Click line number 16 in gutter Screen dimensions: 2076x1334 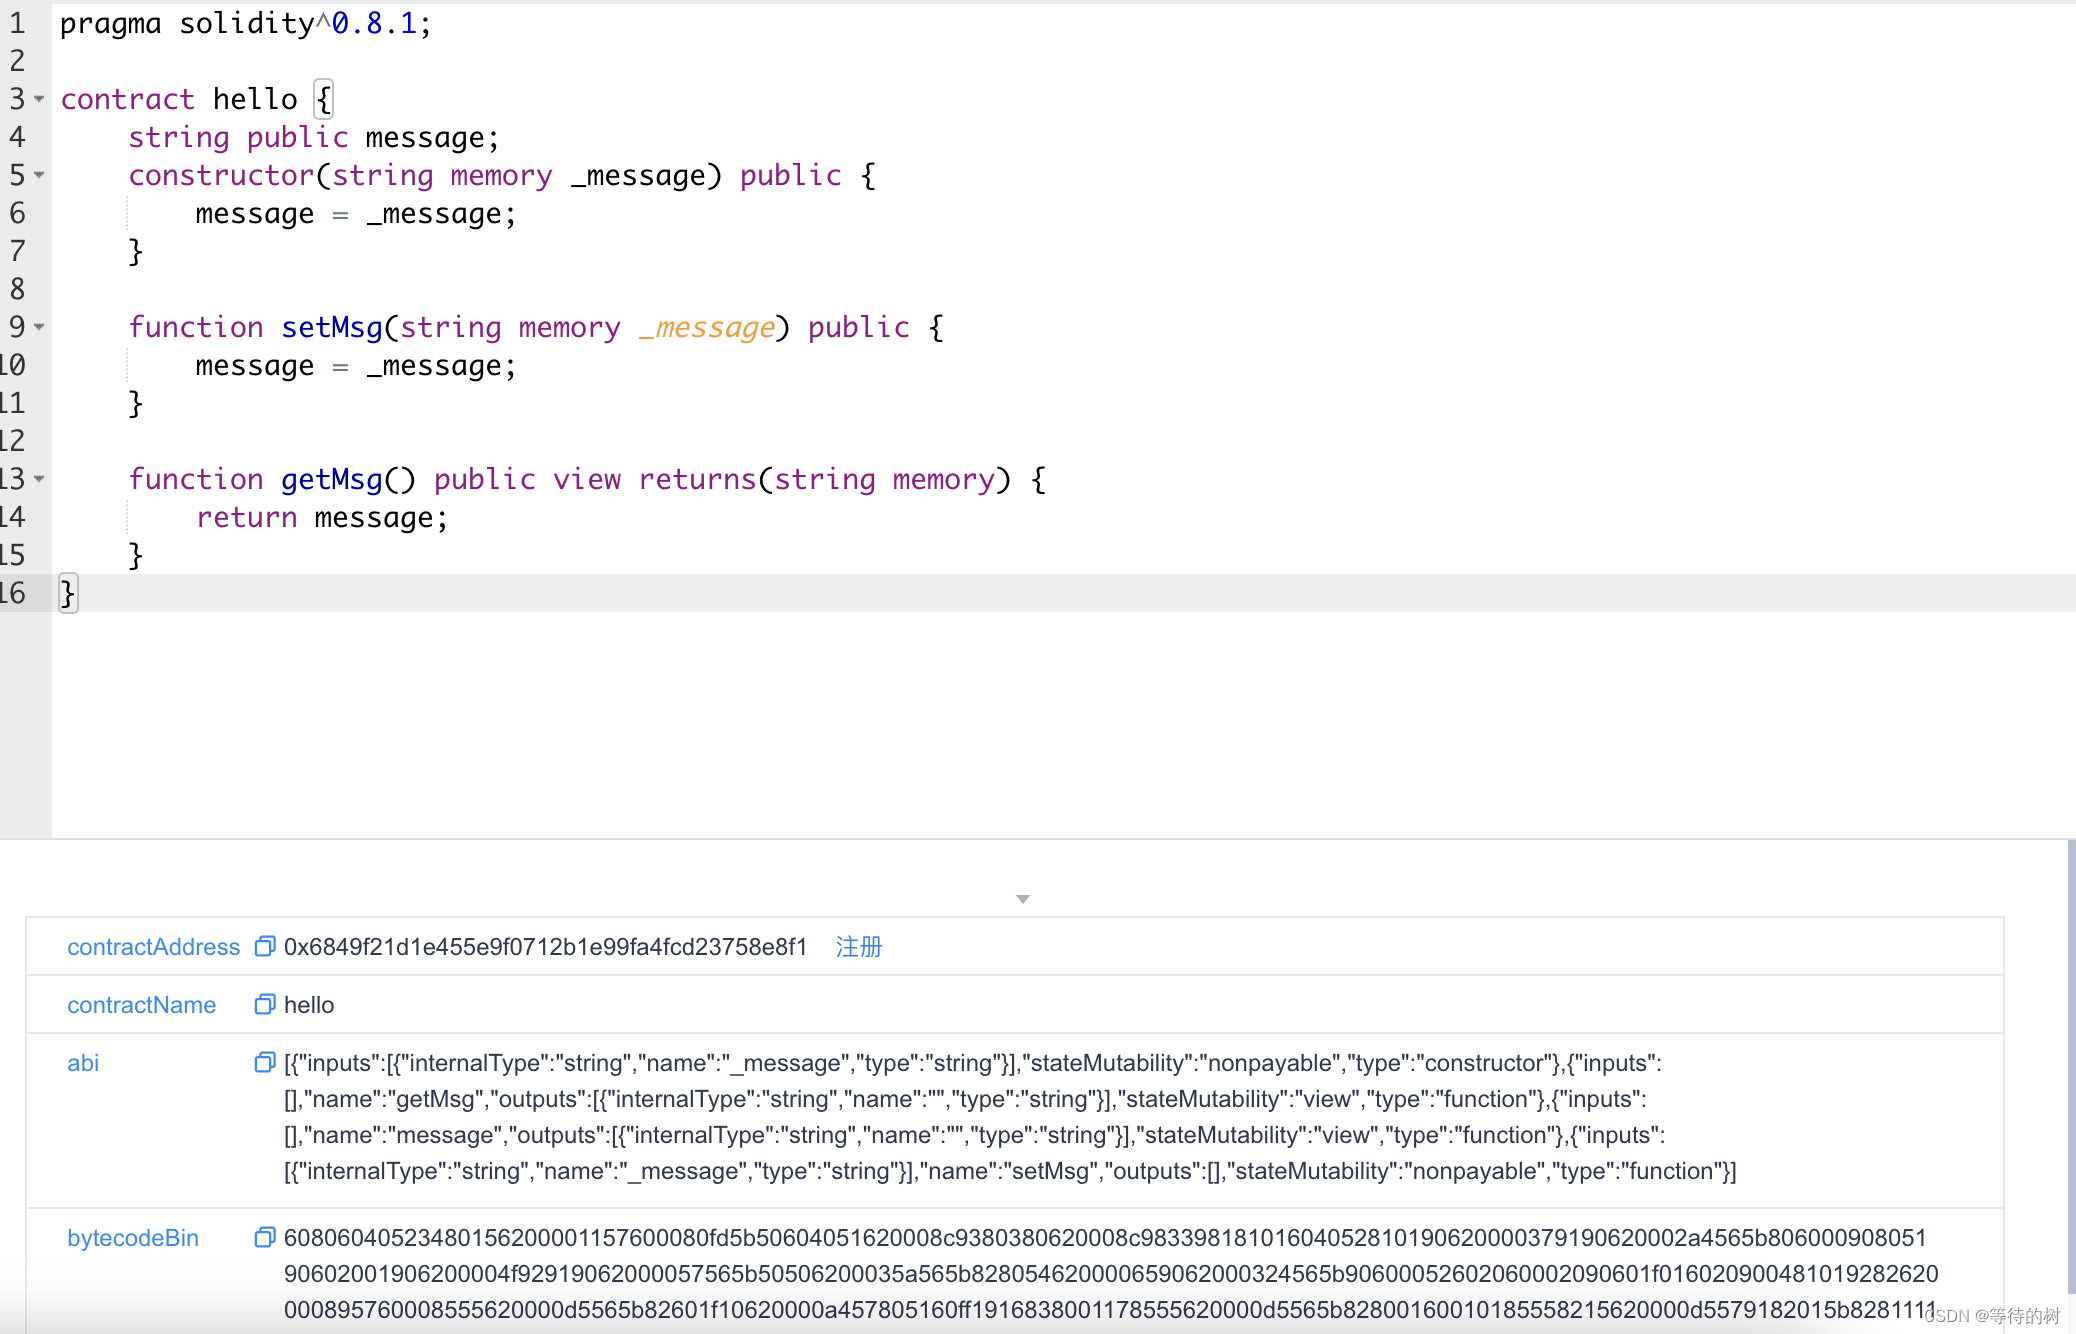[x=13, y=593]
